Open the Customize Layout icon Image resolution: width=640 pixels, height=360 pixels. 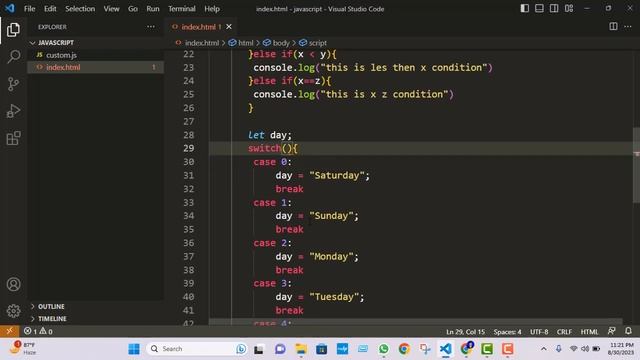pos(569,8)
